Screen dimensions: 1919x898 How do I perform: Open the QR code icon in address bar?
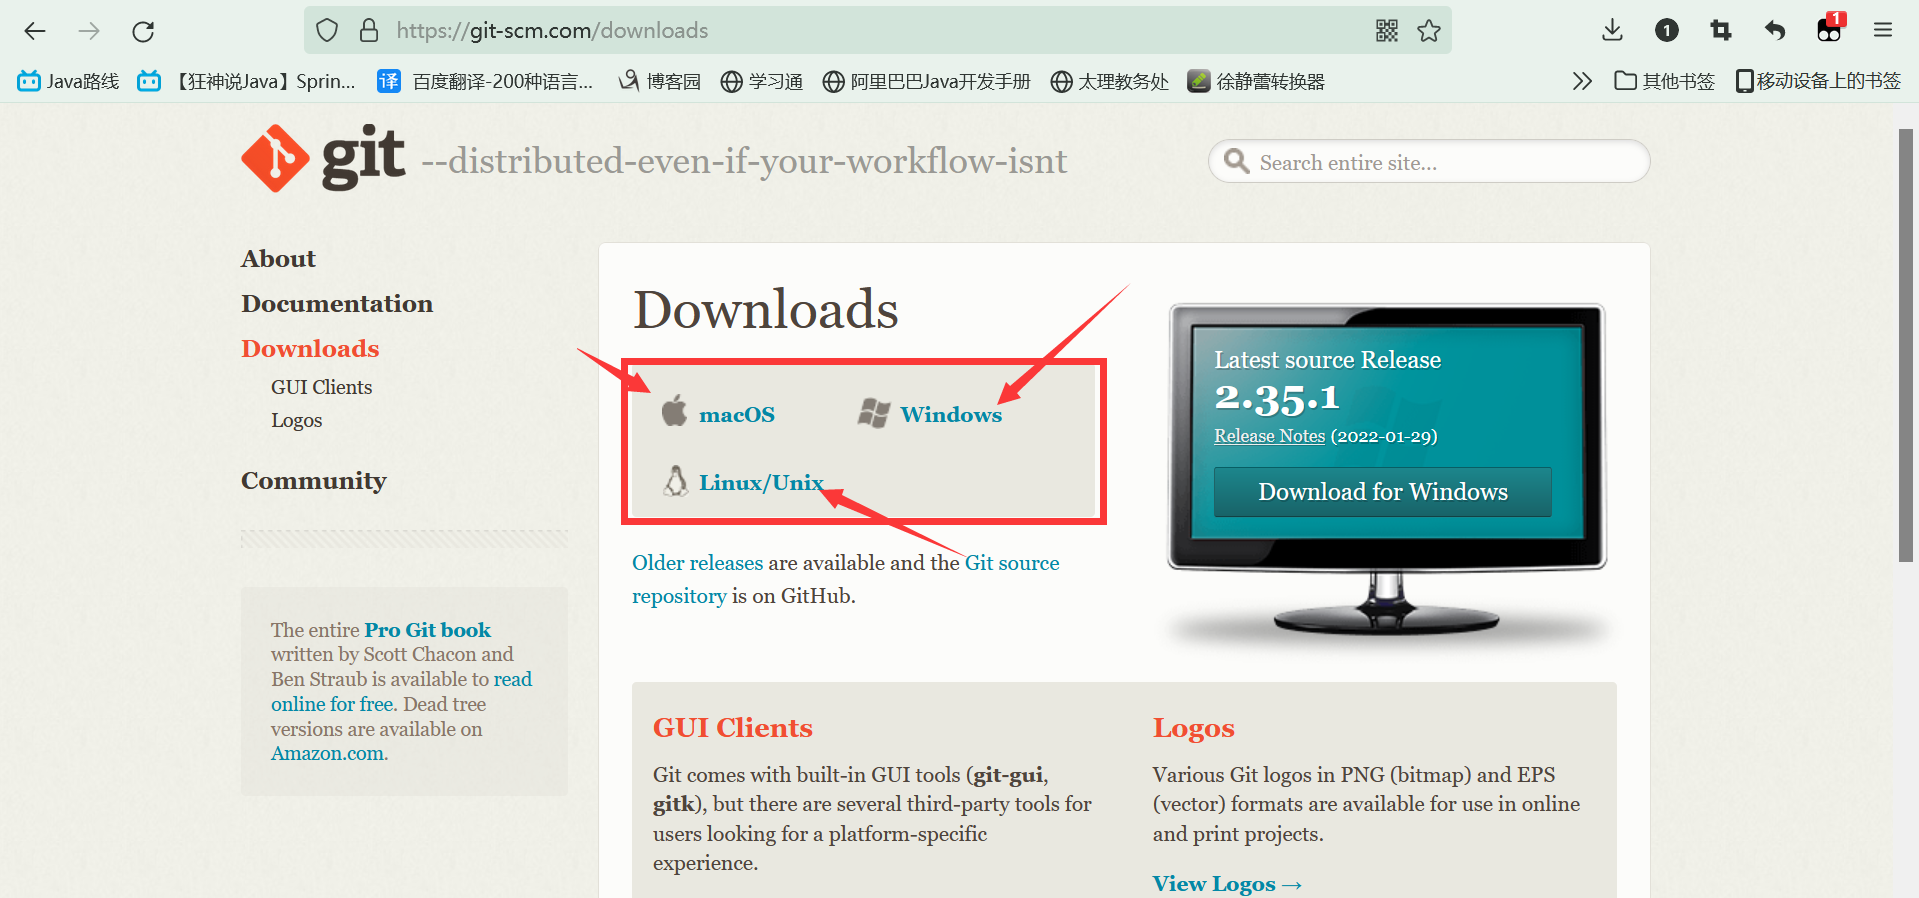[1386, 31]
